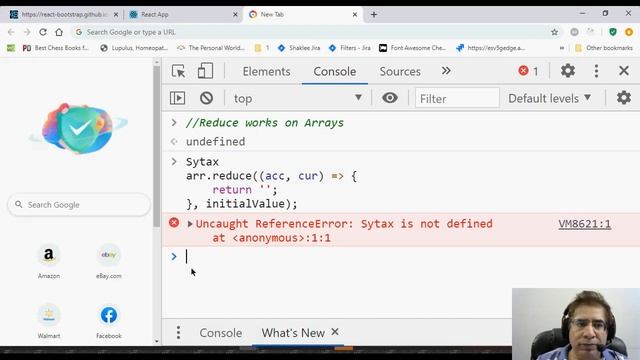Screen dimensions: 640x360
Task: Open the Default levels dropdown
Action: 549,98
